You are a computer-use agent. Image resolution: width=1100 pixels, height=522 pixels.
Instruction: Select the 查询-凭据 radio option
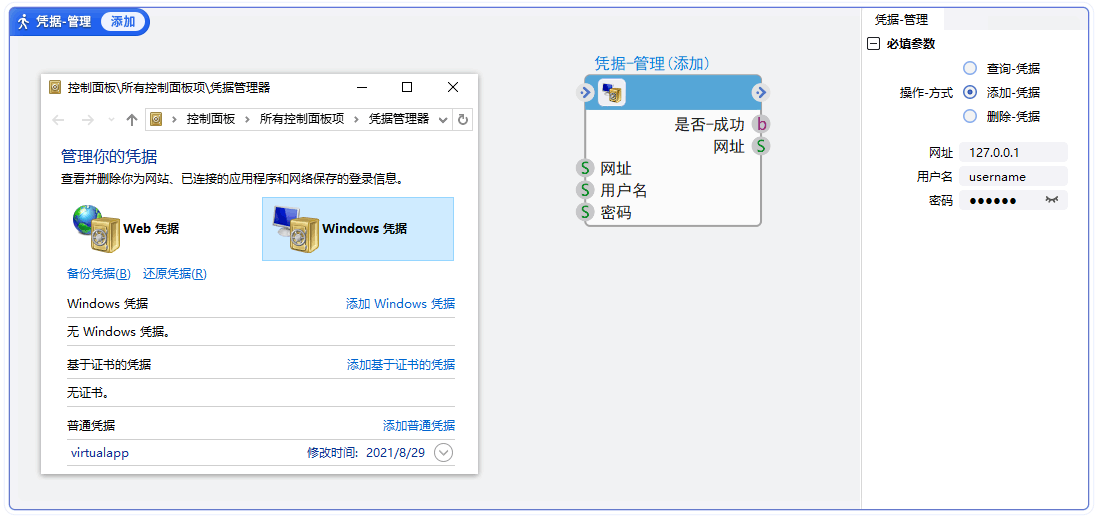tap(969, 68)
